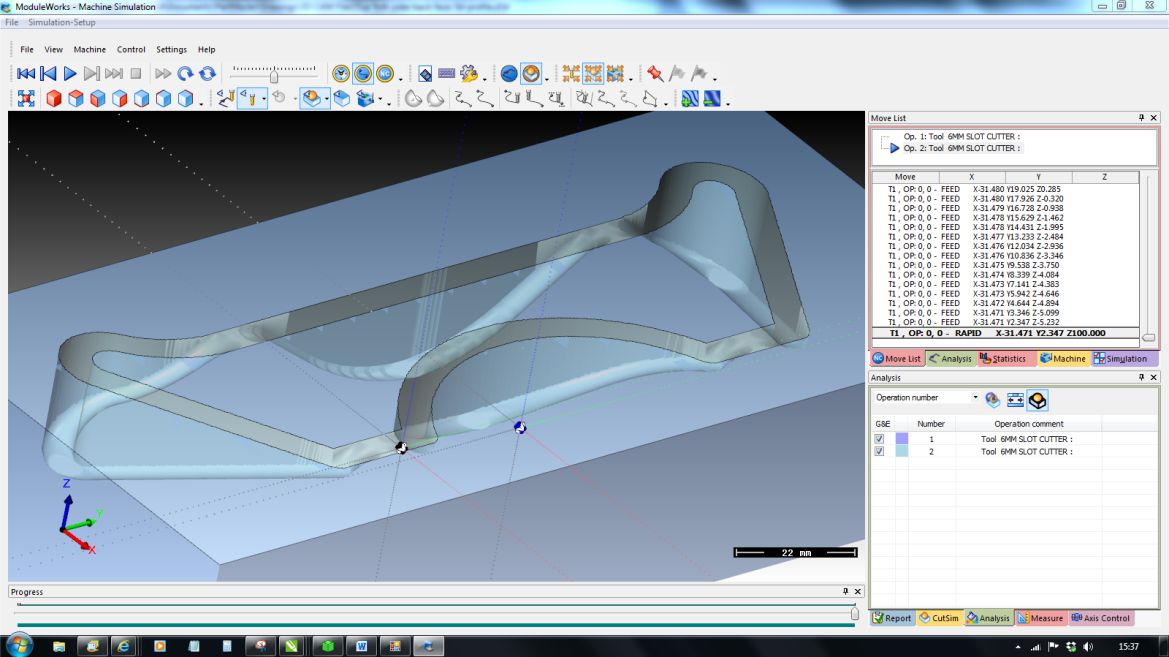Uncheck the G&E checkbox for operation 2
The height and width of the screenshot is (657, 1169).
pos(878,450)
